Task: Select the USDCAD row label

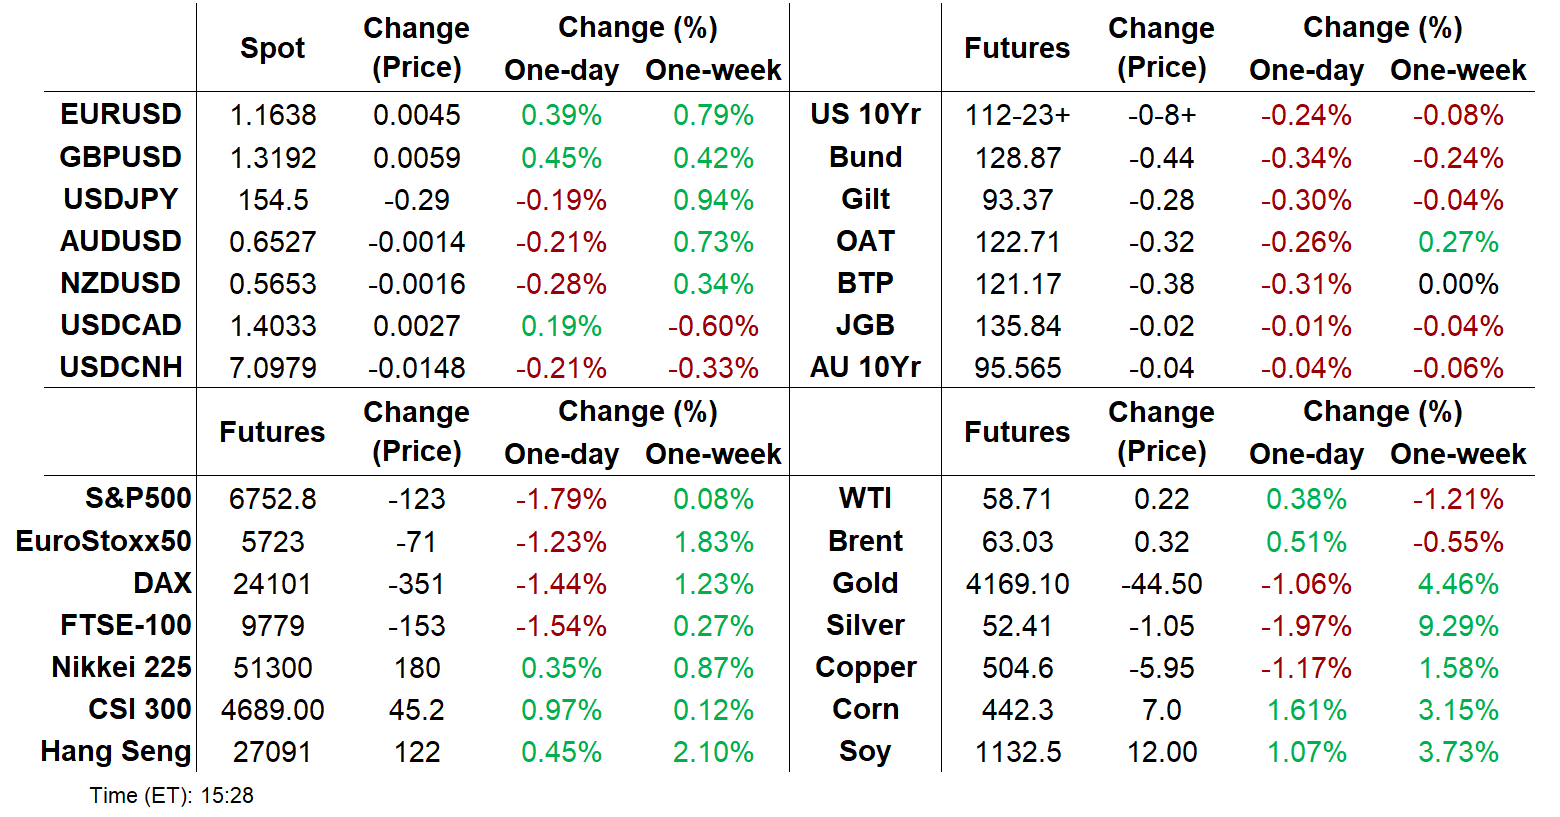Action: tap(121, 326)
